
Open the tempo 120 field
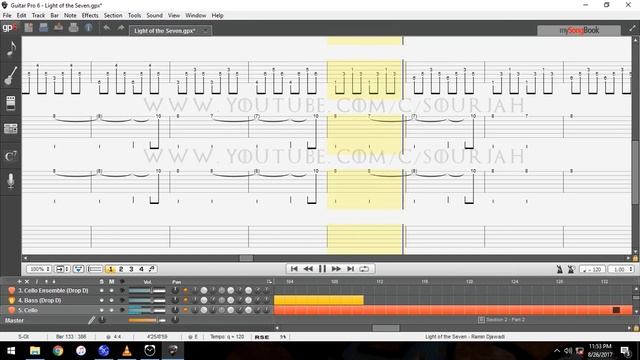592,269
